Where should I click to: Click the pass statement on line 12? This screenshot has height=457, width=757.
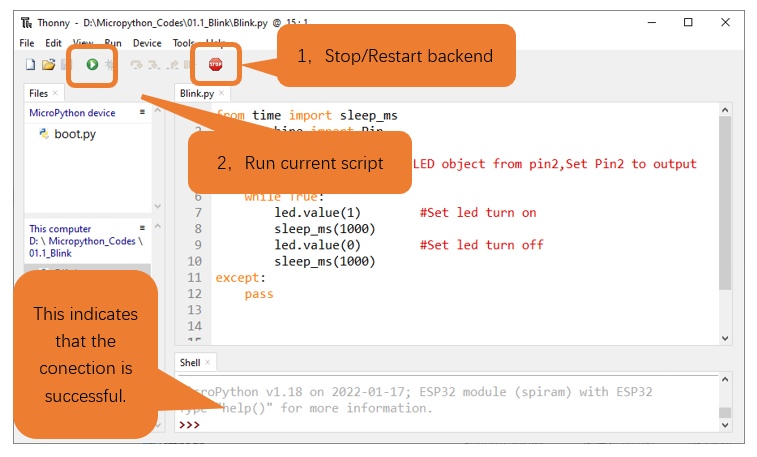(x=259, y=294)
